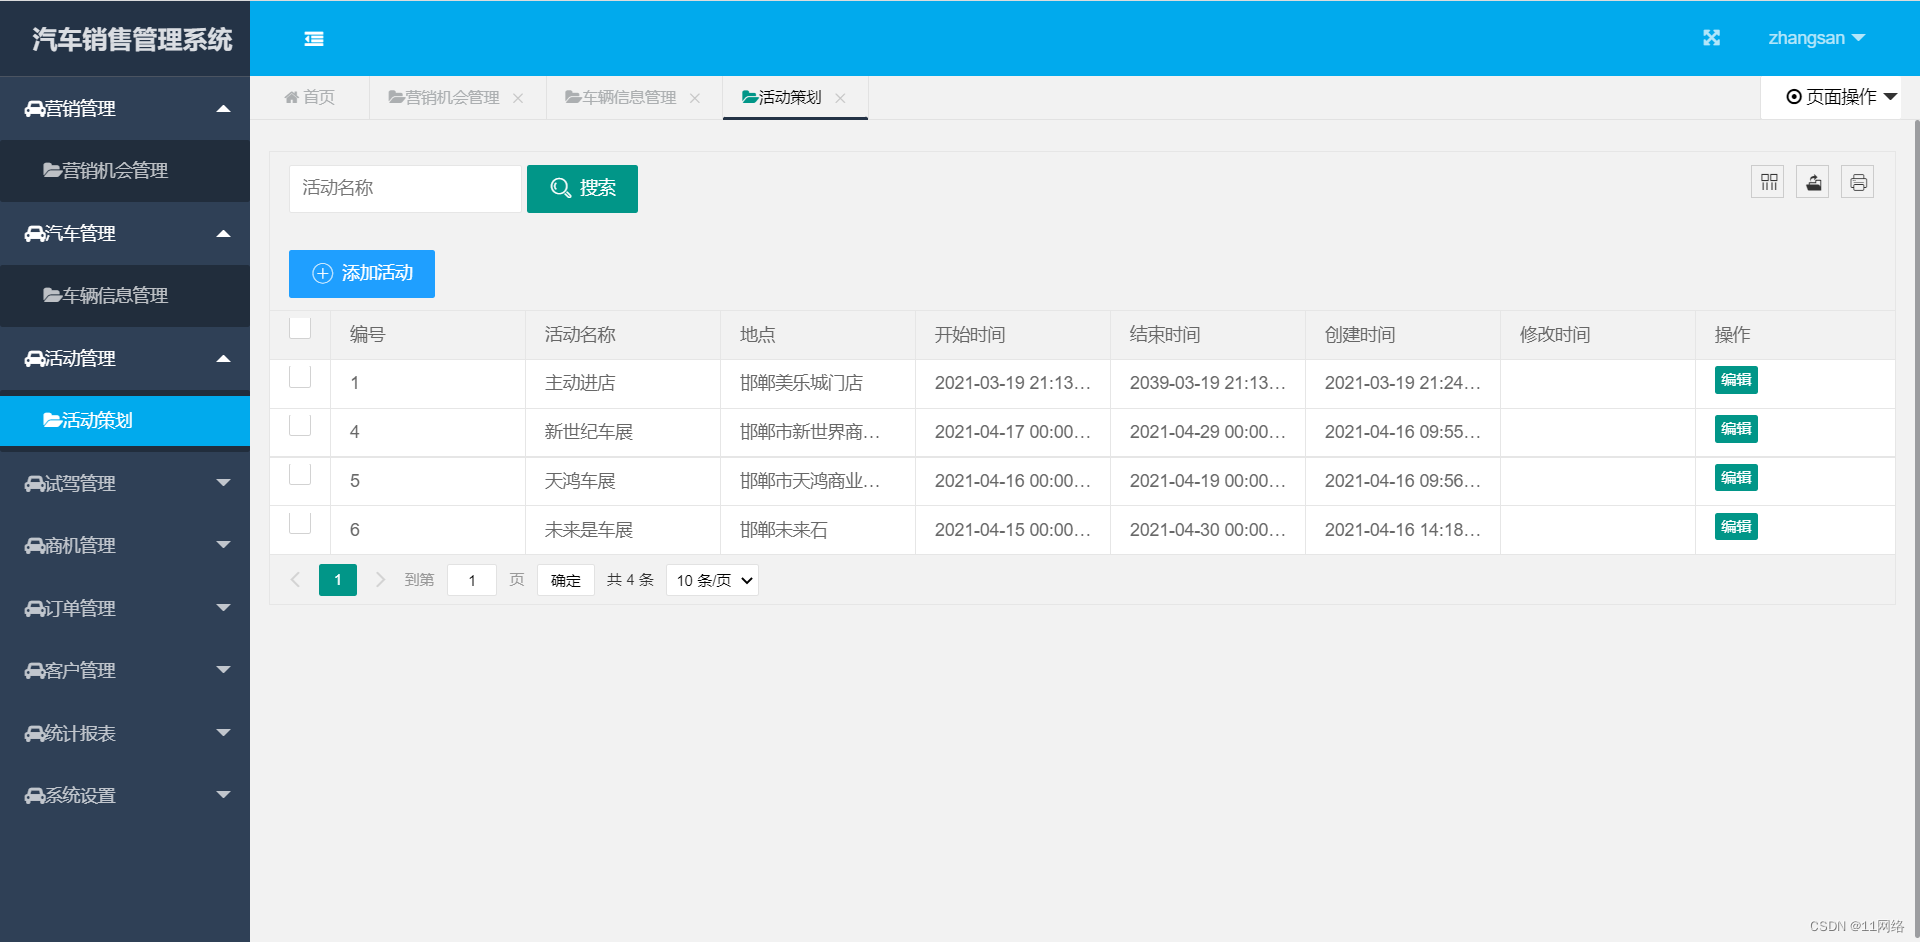The width and height of the screenshot is (1920, 942).
Task: Click the 搜索 search button
Action: (582, 188)
